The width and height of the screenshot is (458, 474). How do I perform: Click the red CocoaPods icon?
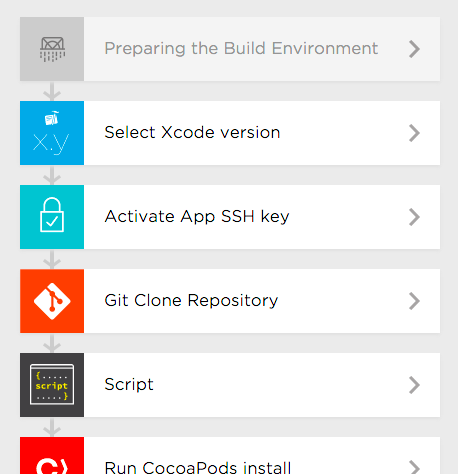pyautogui.click(x=52, y=456)
